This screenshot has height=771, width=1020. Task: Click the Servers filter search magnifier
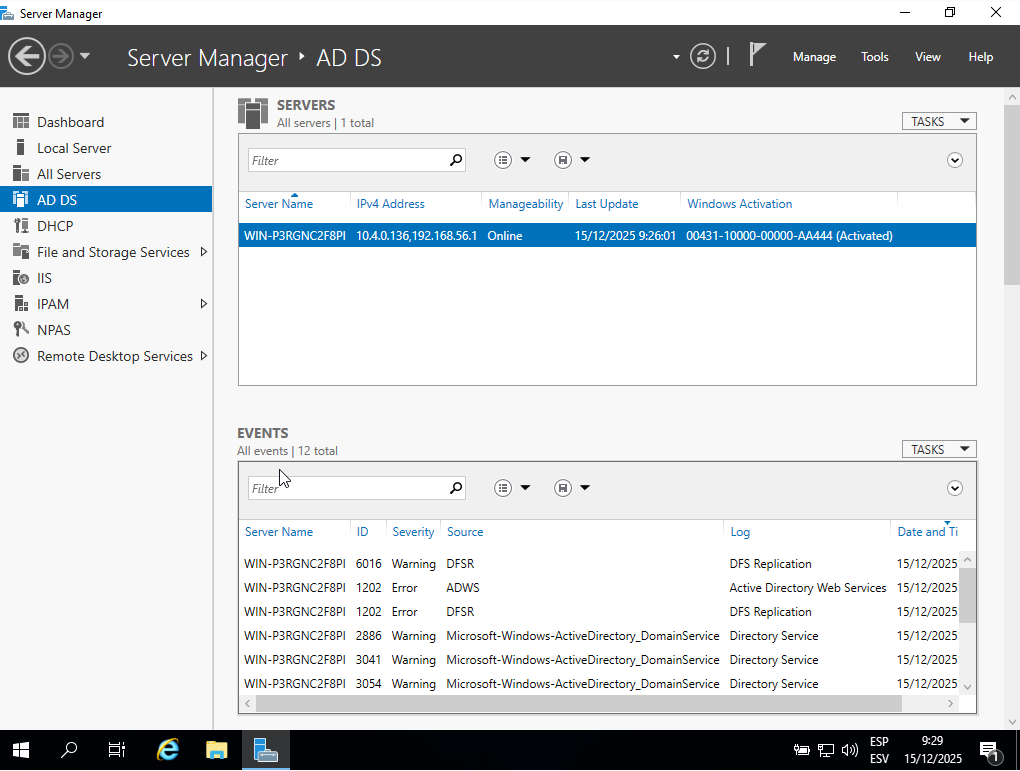[455, 160]
